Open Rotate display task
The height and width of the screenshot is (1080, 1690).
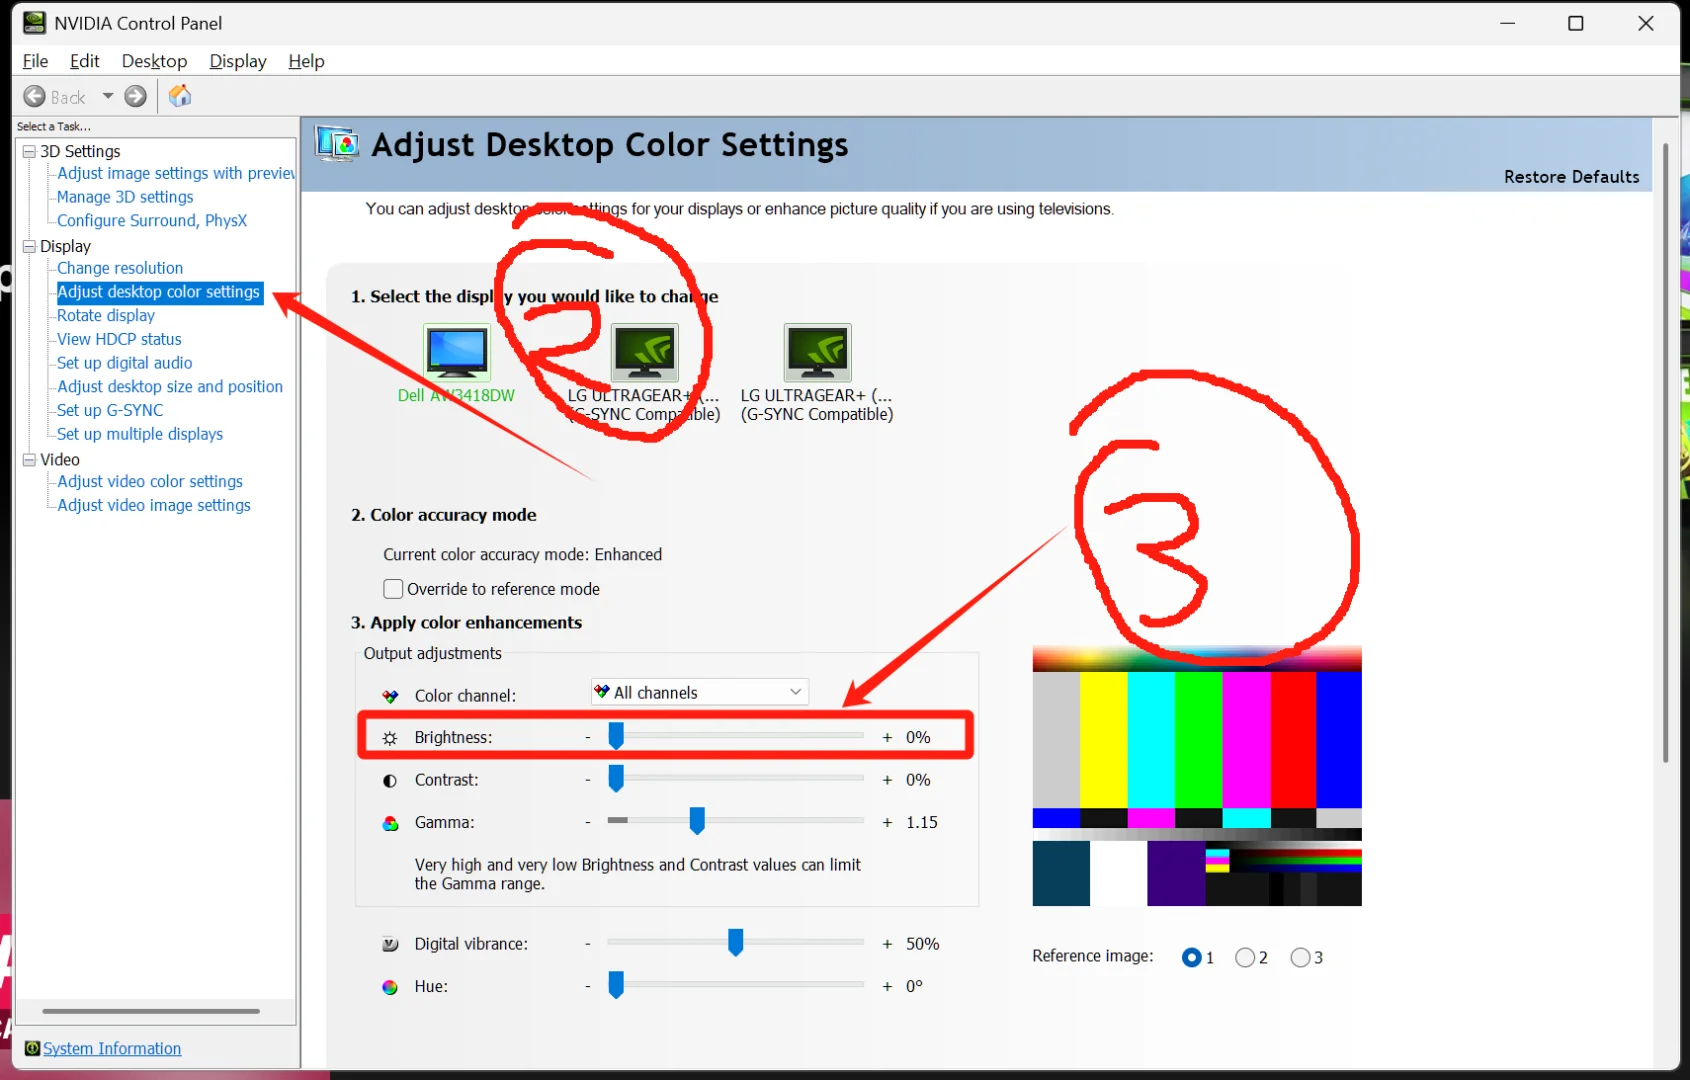[x=106, y=315]
